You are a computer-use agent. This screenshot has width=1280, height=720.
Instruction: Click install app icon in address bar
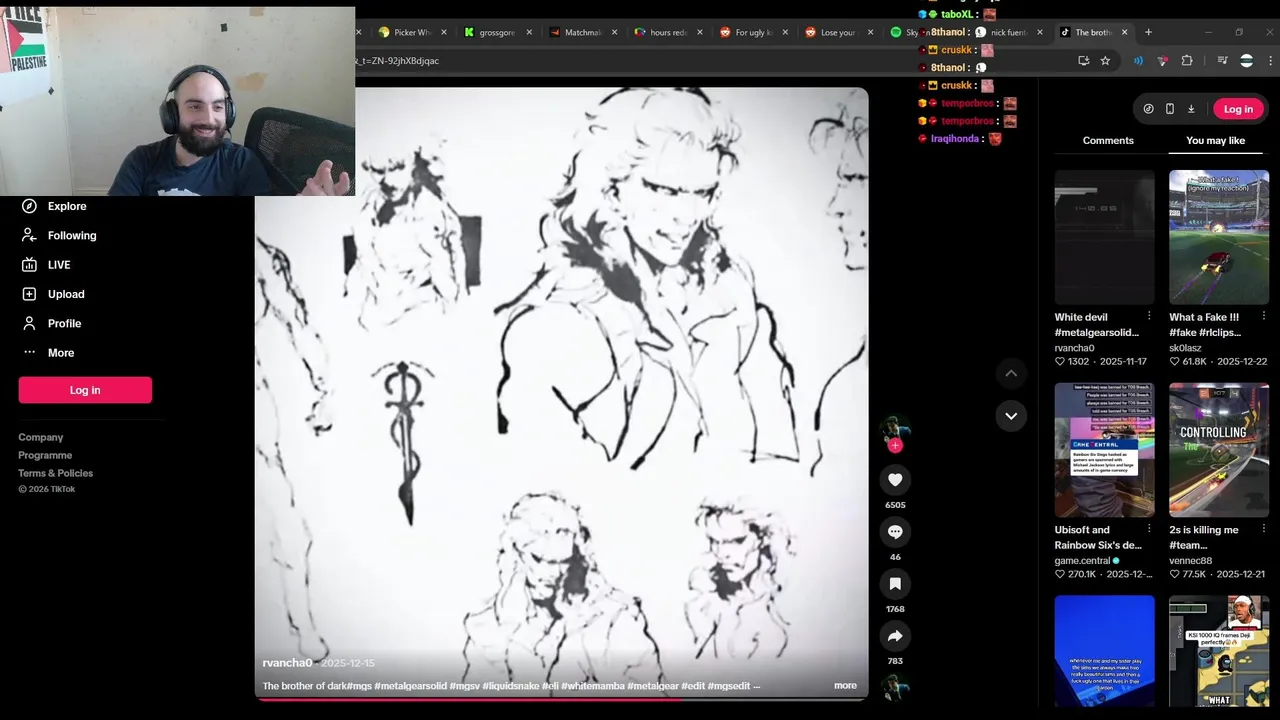1083,61
